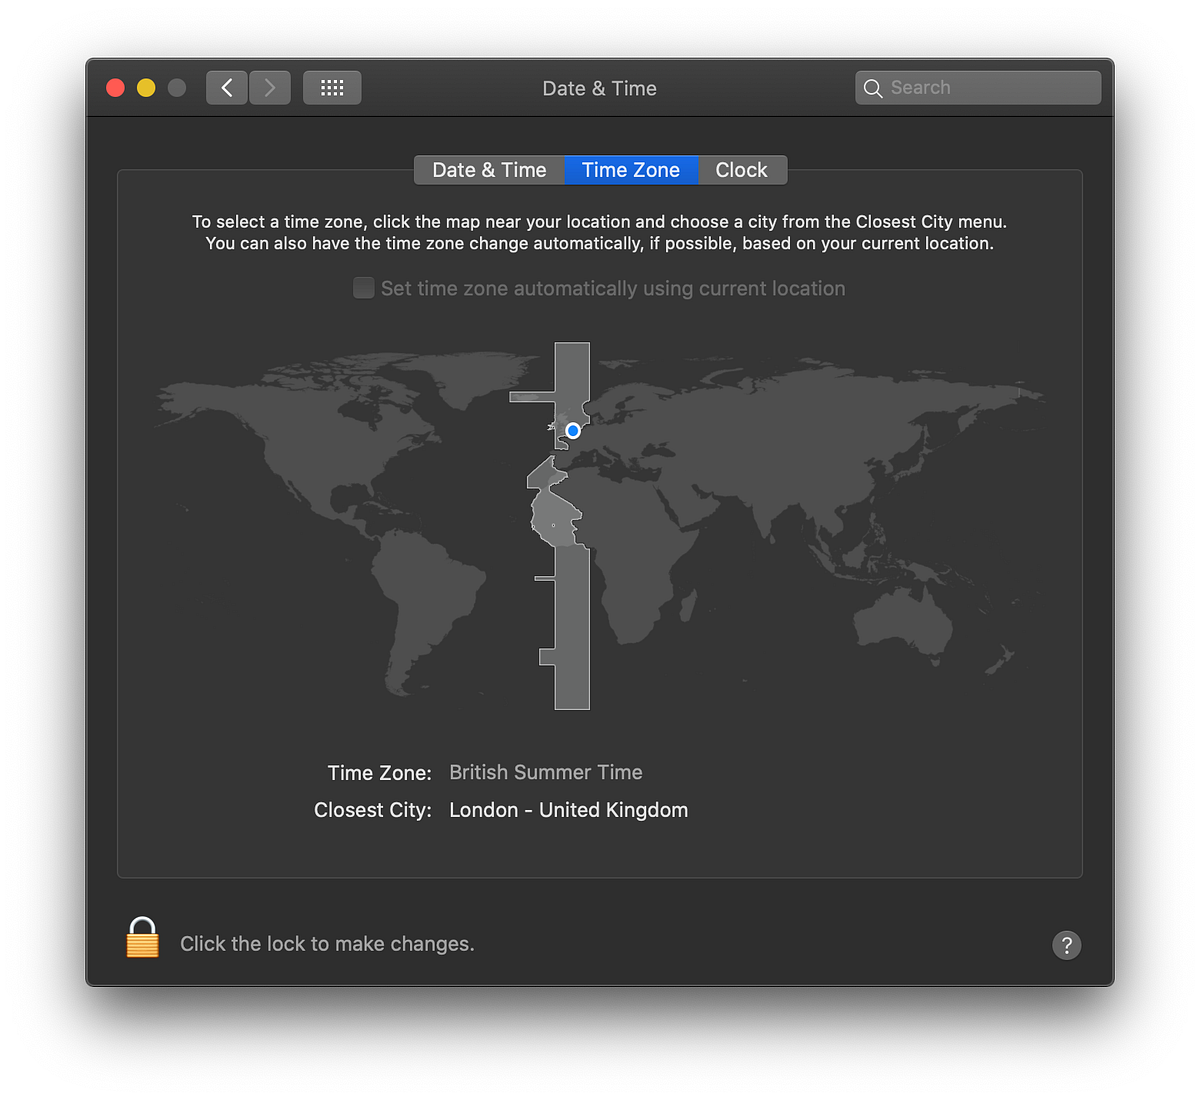The image size is (1200, 1100).
Task: Open help with the question mark icon
Action: pyautogui.click(x=1066, y=945)
